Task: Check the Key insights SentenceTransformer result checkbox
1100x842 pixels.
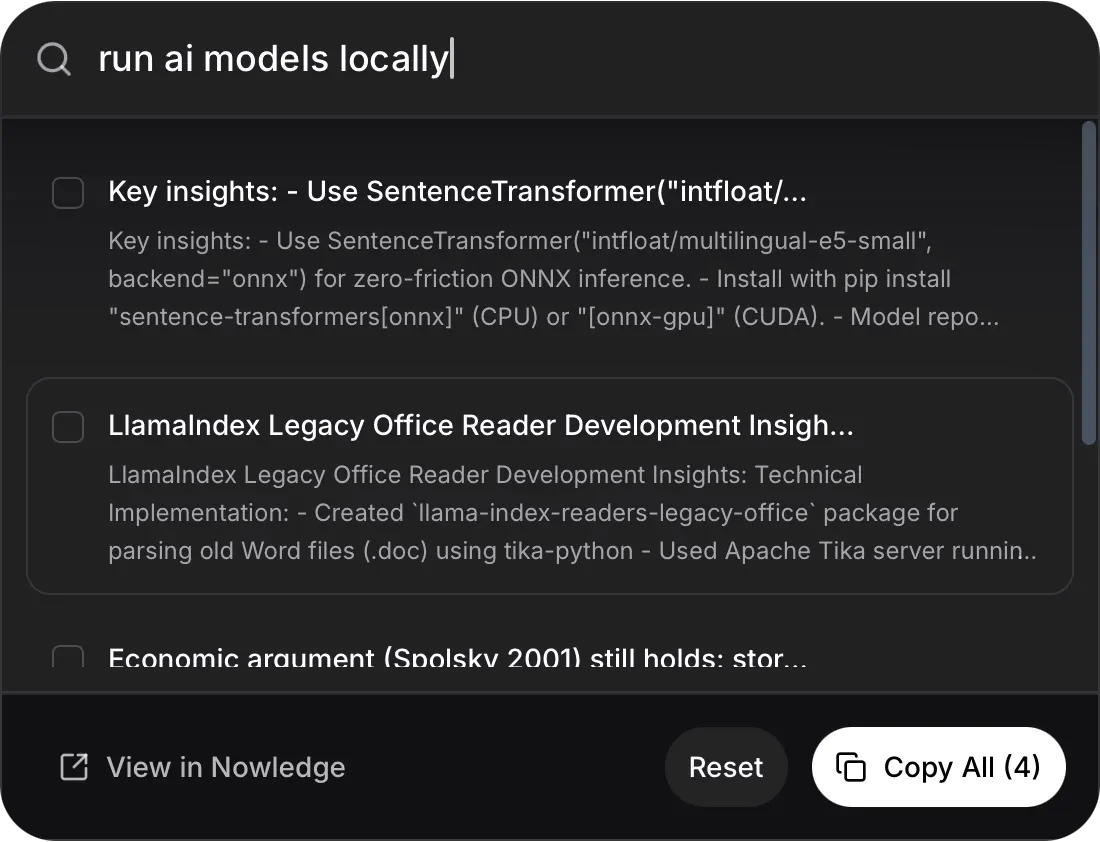Action: [x=67, y=192]
